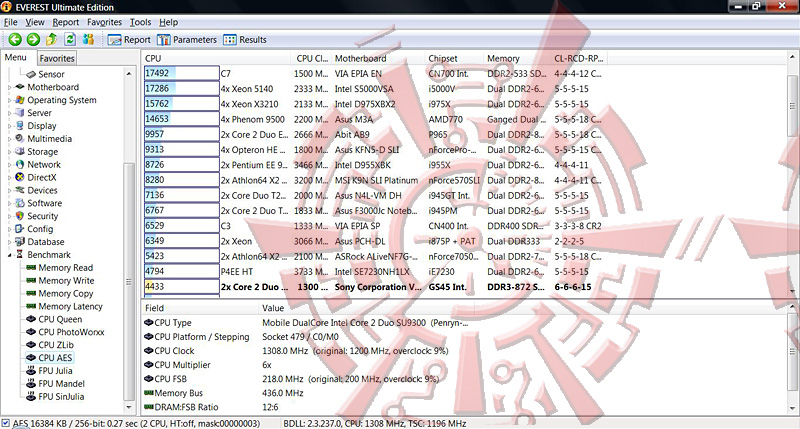
Task: Click the Refresh toolbar icon
Action: [70, 39]
